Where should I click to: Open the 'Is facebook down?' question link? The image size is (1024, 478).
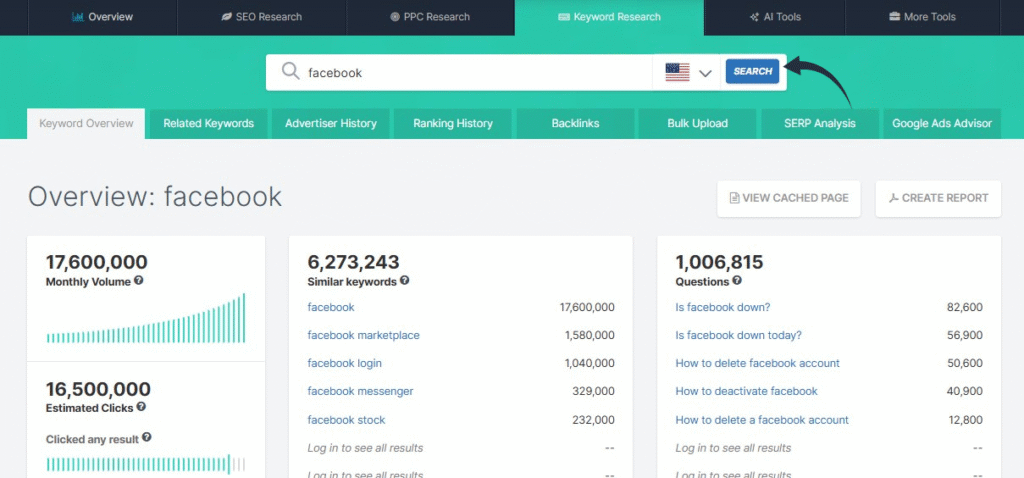pyautogui.click(x=723, y=307)
